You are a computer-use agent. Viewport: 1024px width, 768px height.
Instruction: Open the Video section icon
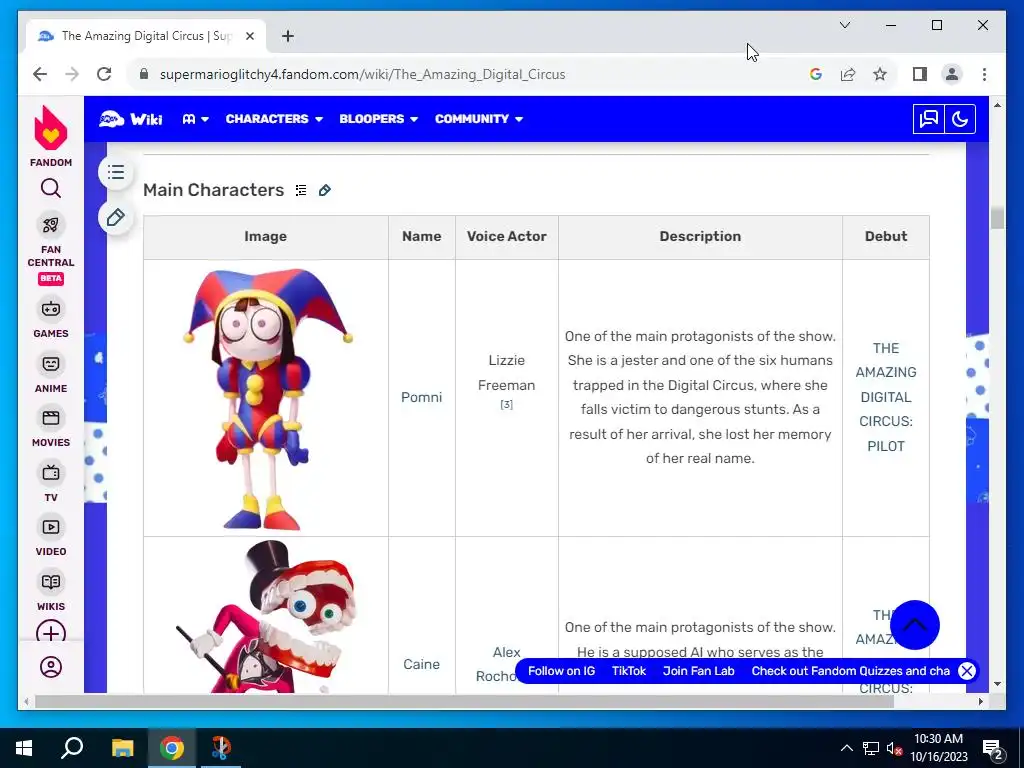[51, 527]
